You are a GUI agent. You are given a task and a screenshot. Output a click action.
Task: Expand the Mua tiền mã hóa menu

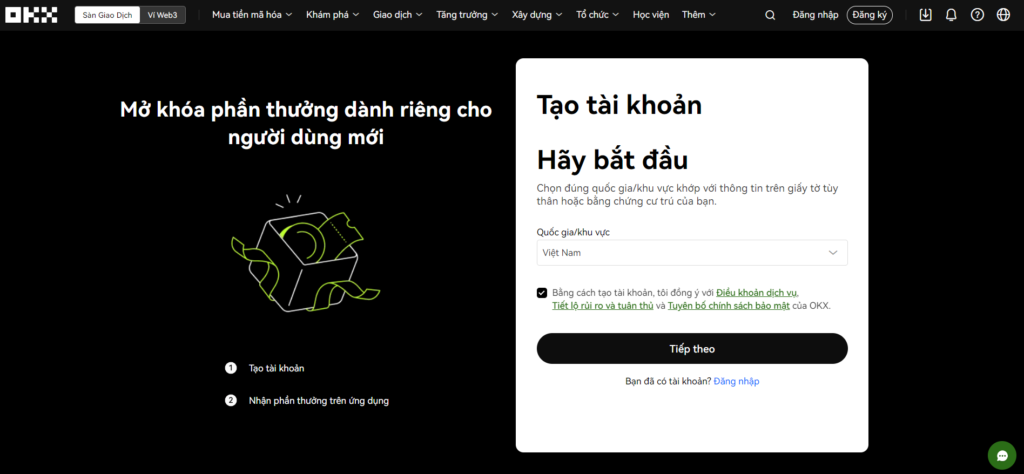pyautogui.click(x=251, y=15)
